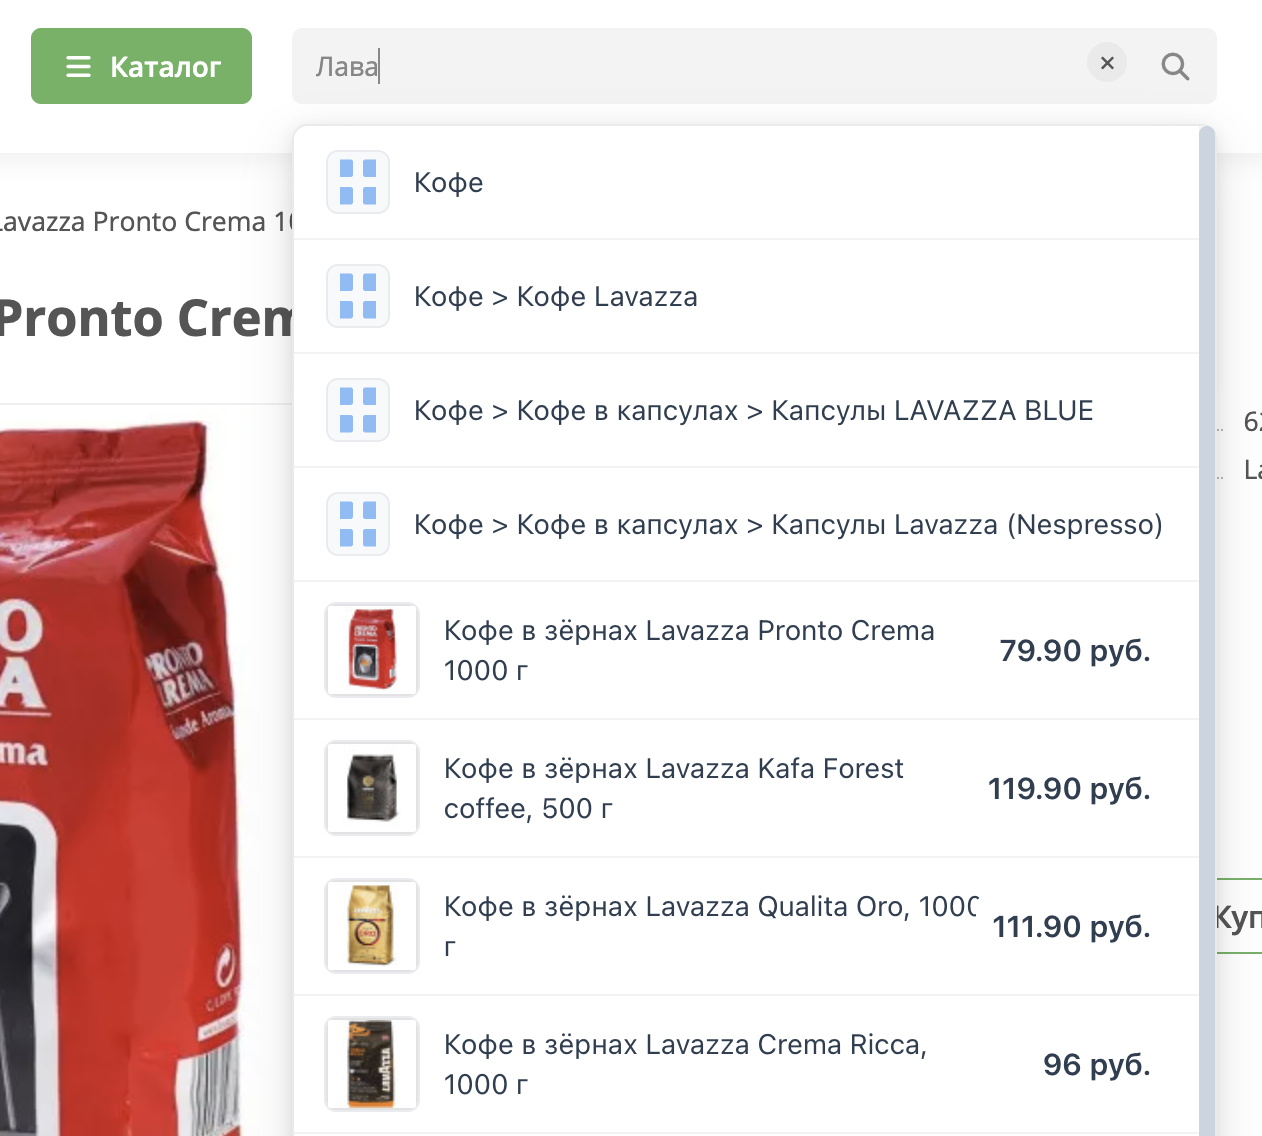
Task: Click the grid icon beside Кофе category
Action: 358,182
